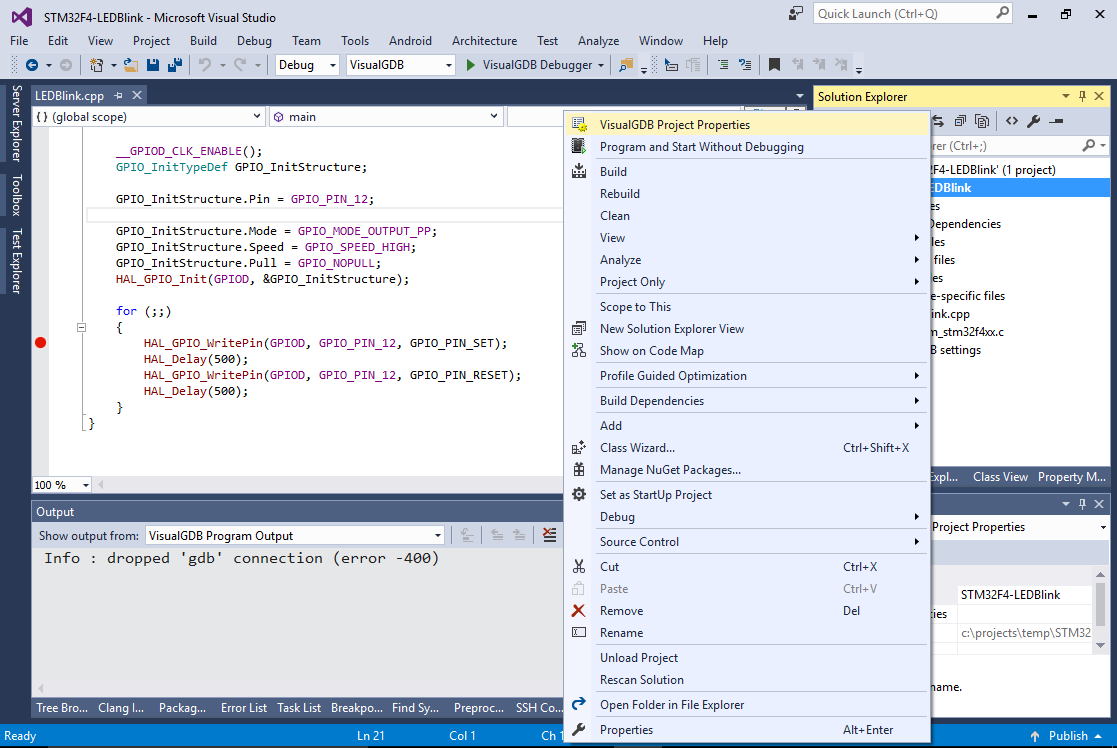Viewport: 1117px width, 748px height.
Task: Open the Analyze menu in the menu bar
Action: pyautogui.click(x=598, y=41)
